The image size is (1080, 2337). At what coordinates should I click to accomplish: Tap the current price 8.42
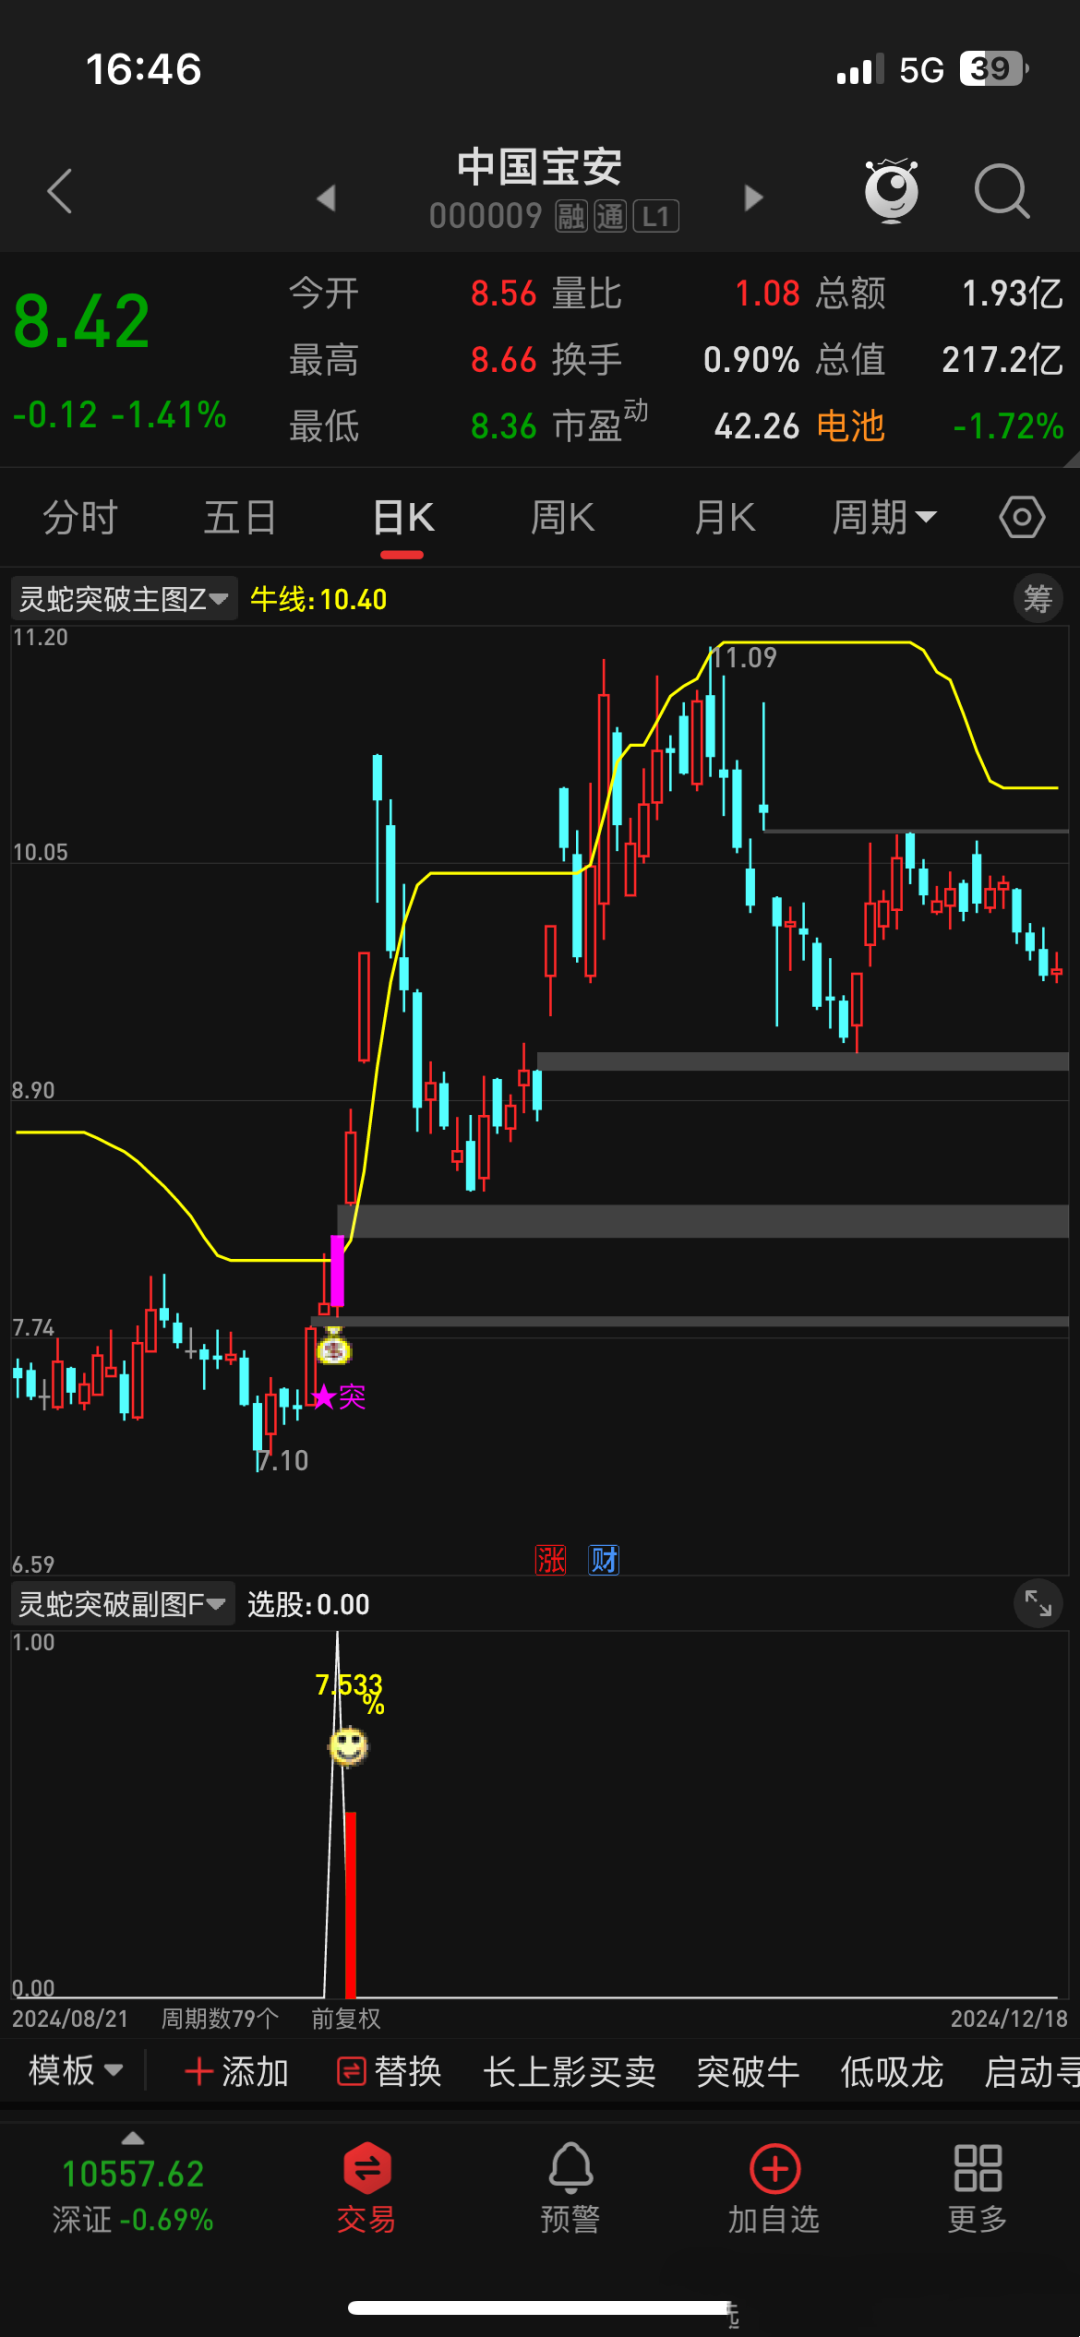(x=81, y=322)
